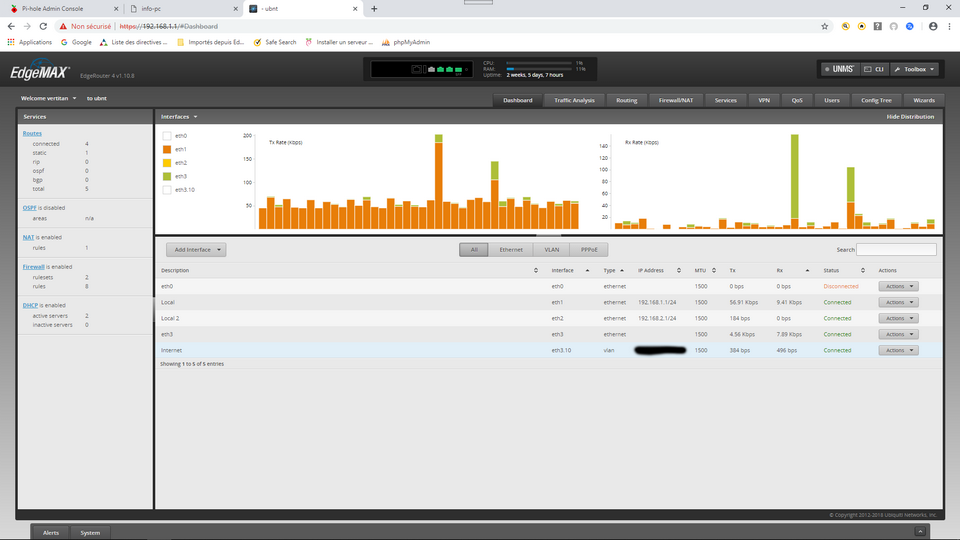
Task: Toggle eth0 in the graph legend
Action: pos(167,136)
